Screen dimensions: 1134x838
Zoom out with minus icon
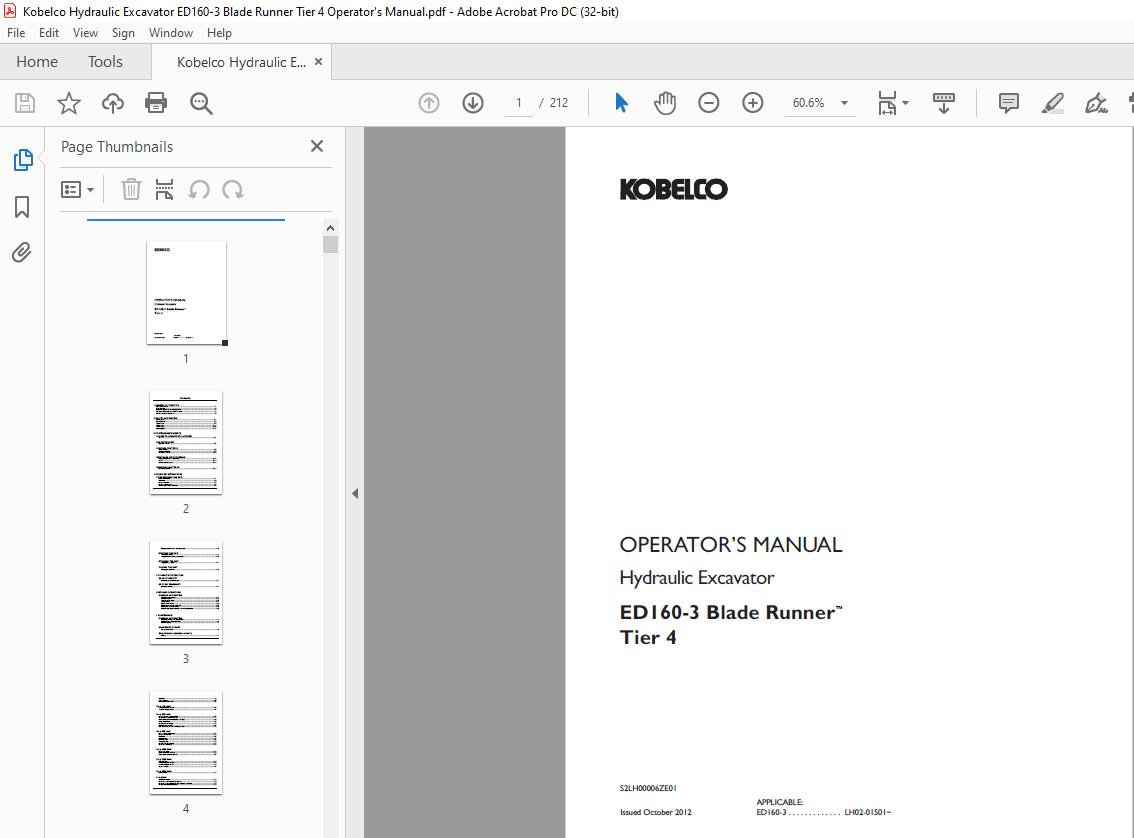[x=709, y=103]
